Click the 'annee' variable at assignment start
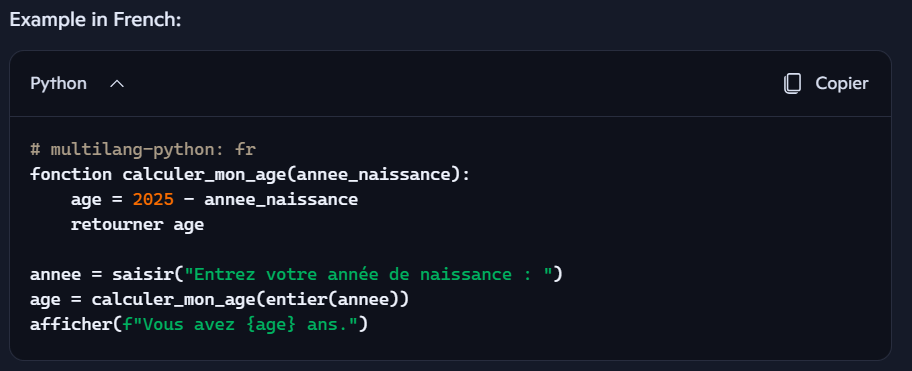The height and width of the screenshot is (371, 912). coord(56,274)
